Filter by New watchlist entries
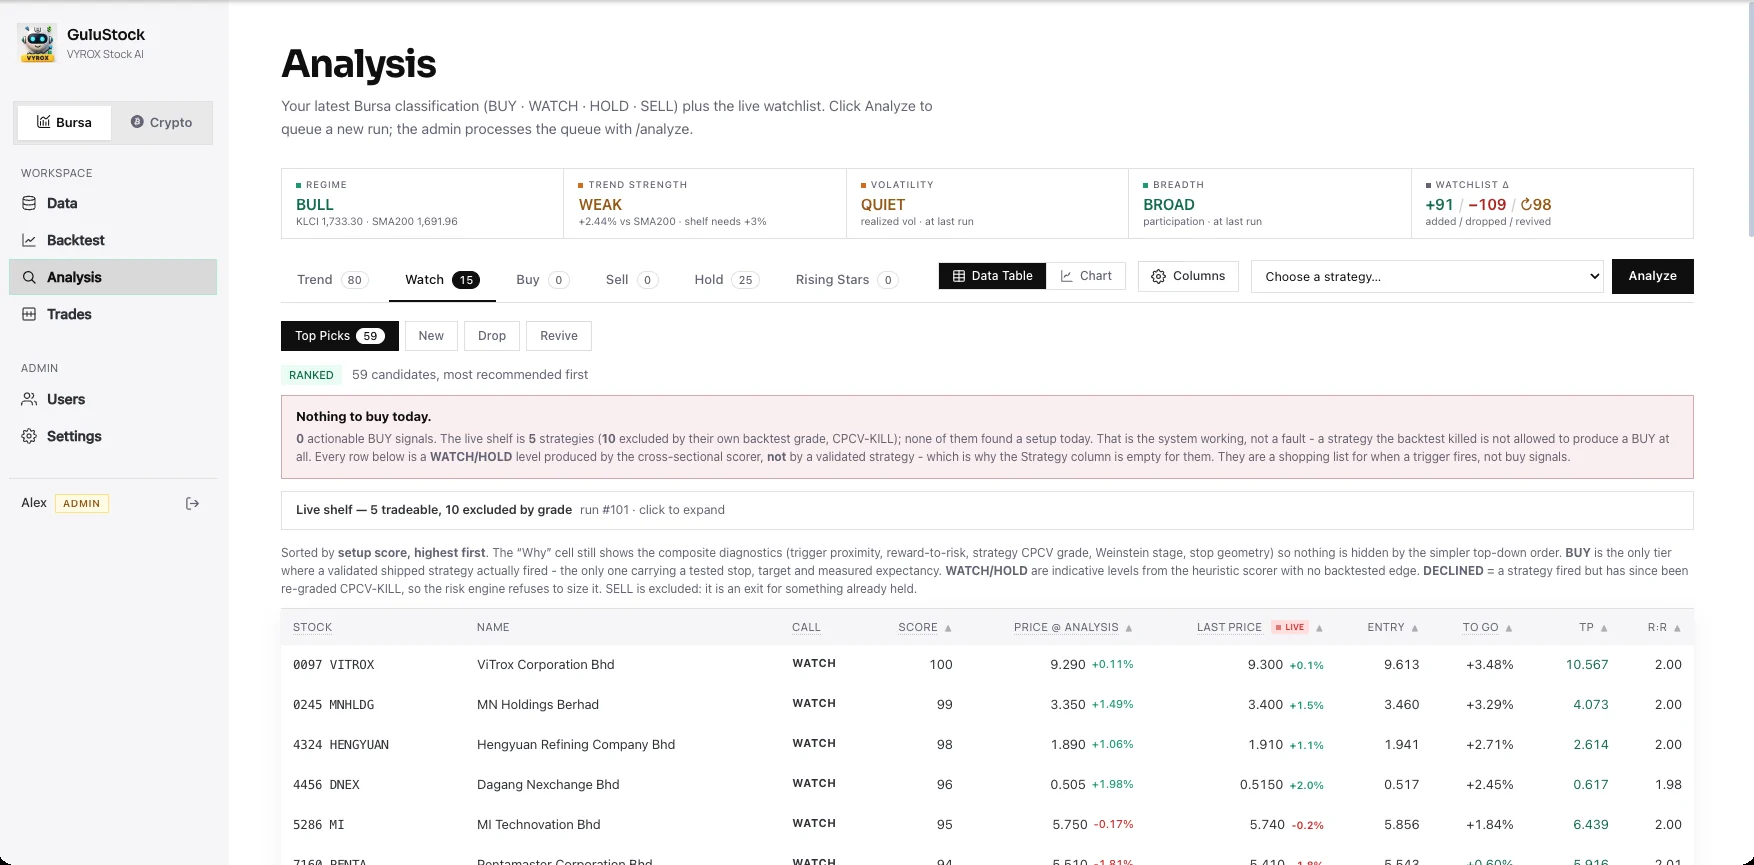This screenshot has width=1754, height=865. [431, 336]
